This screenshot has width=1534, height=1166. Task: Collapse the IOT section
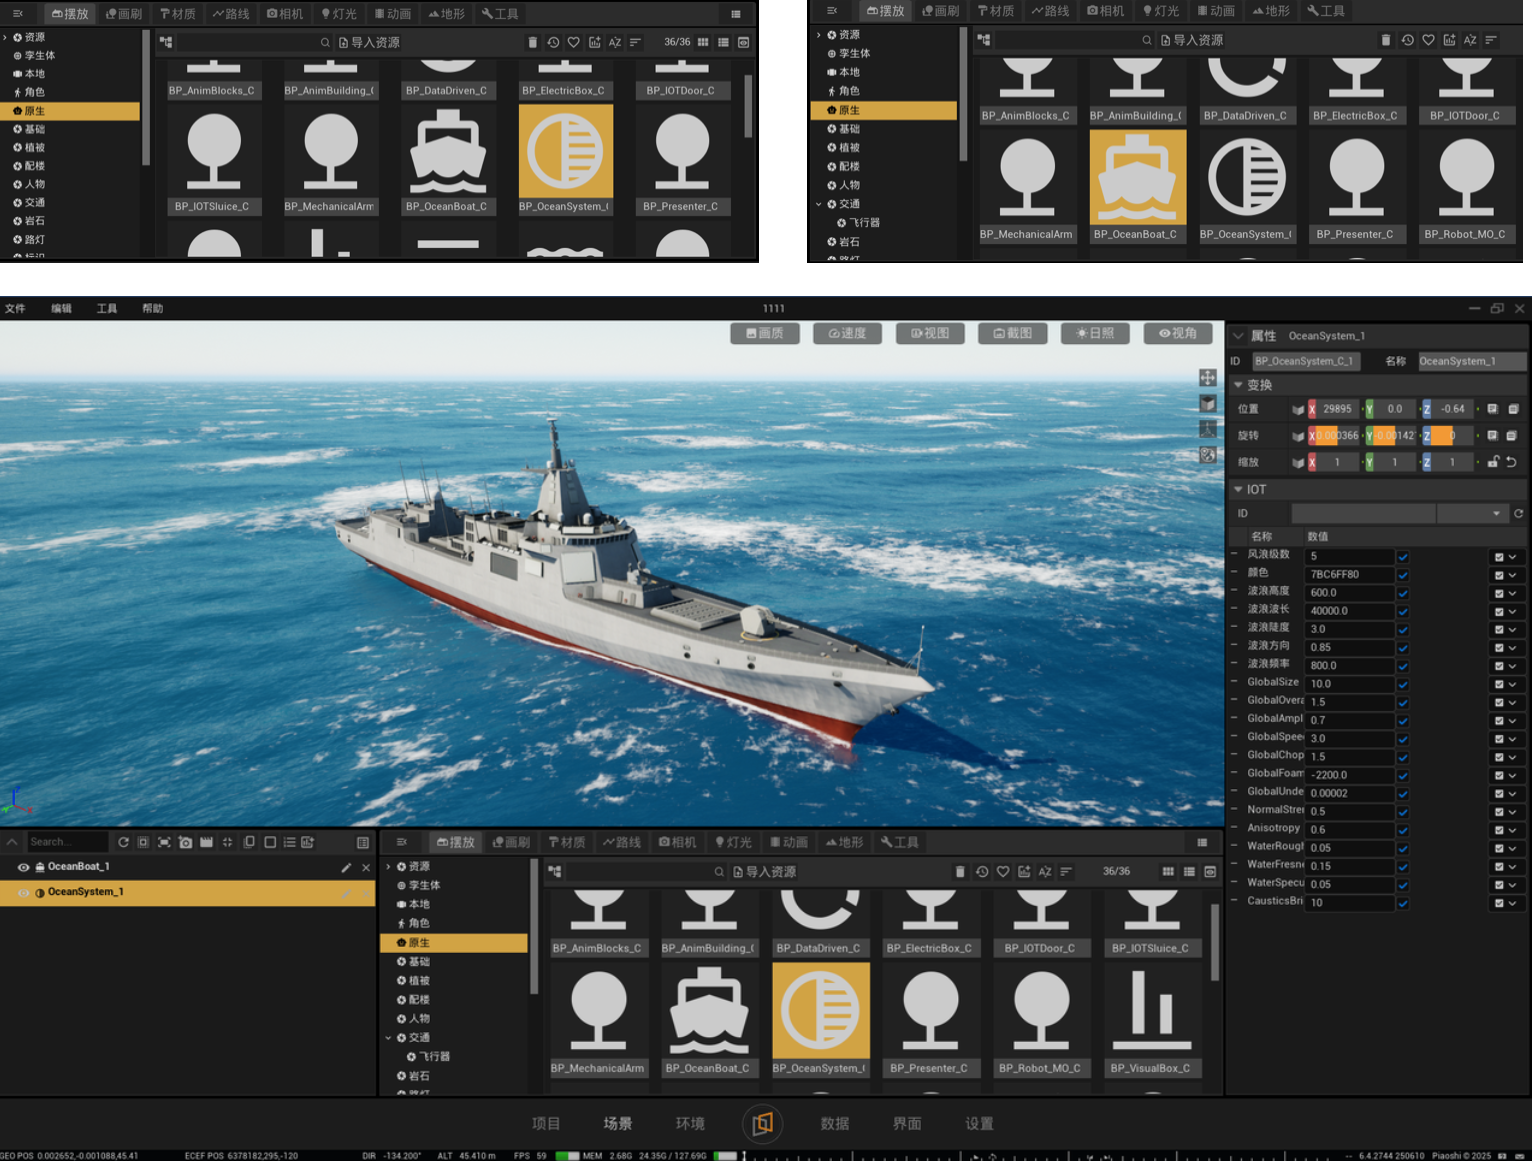click(x=1238, y=490)
